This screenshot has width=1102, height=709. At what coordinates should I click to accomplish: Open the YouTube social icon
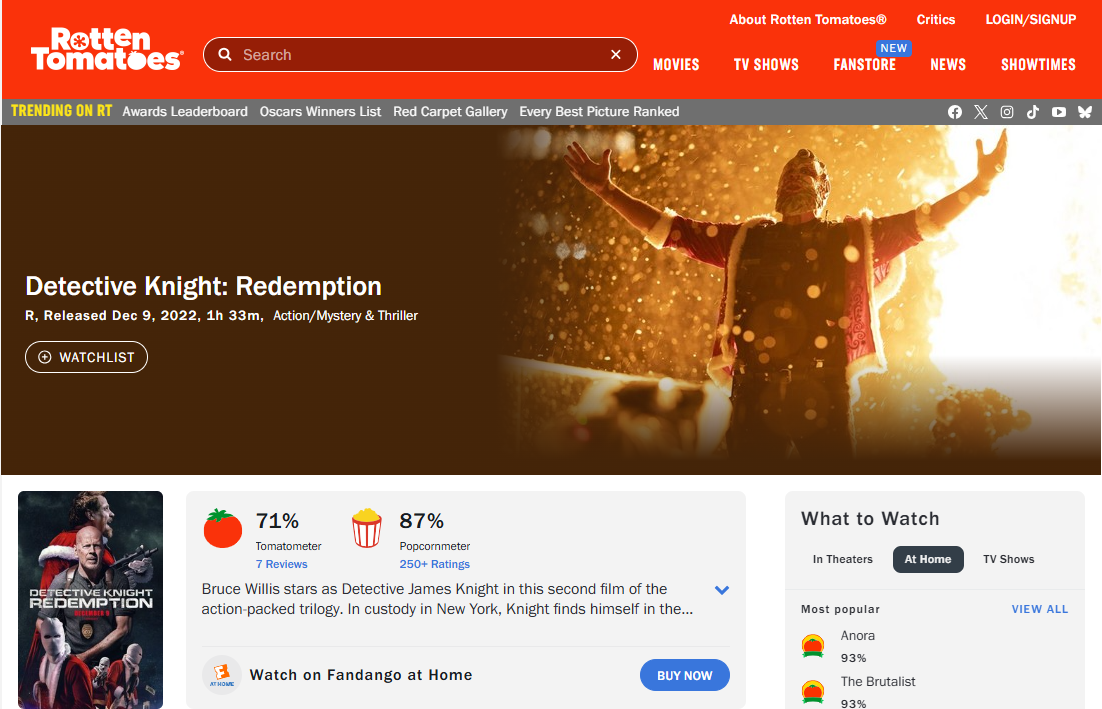pos(1059,112)
